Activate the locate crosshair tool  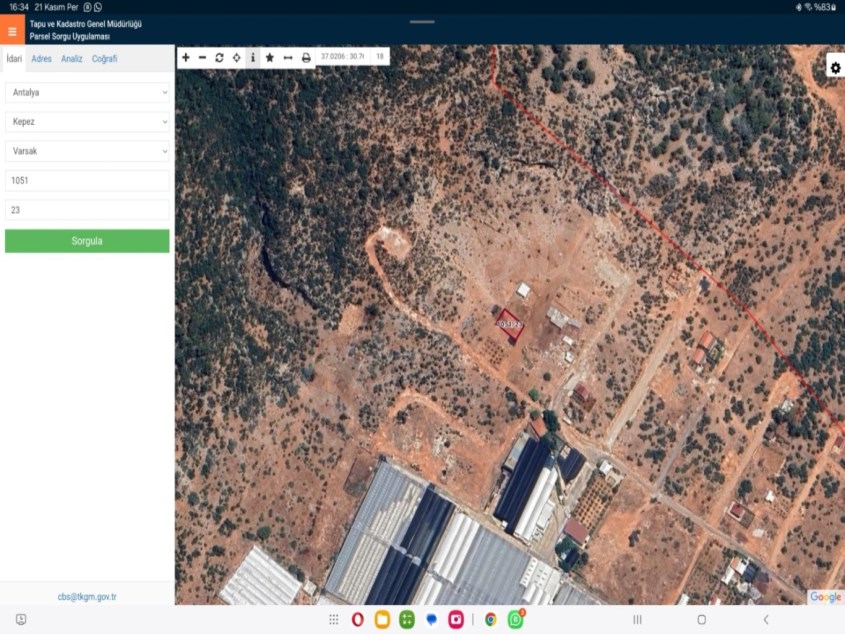[x=236, y=58]
